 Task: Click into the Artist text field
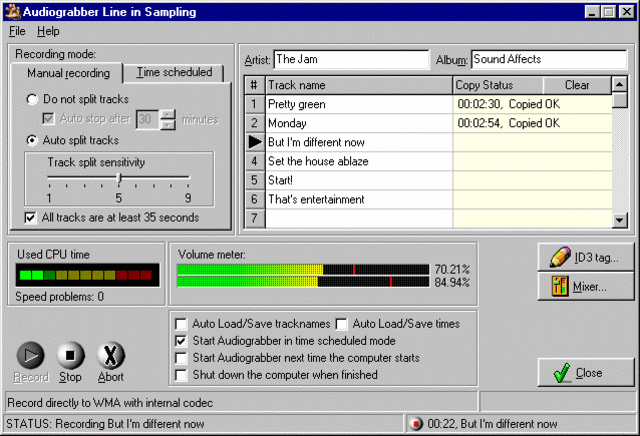click(x=350, y=60)
